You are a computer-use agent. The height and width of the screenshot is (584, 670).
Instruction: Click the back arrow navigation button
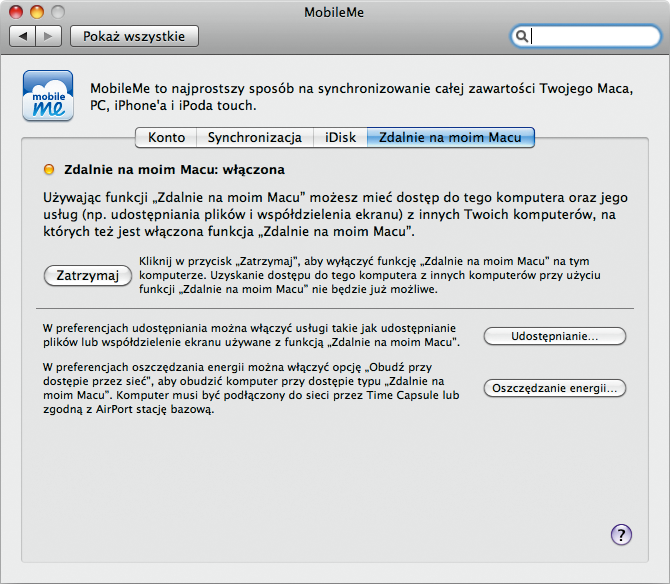[23, 36]
